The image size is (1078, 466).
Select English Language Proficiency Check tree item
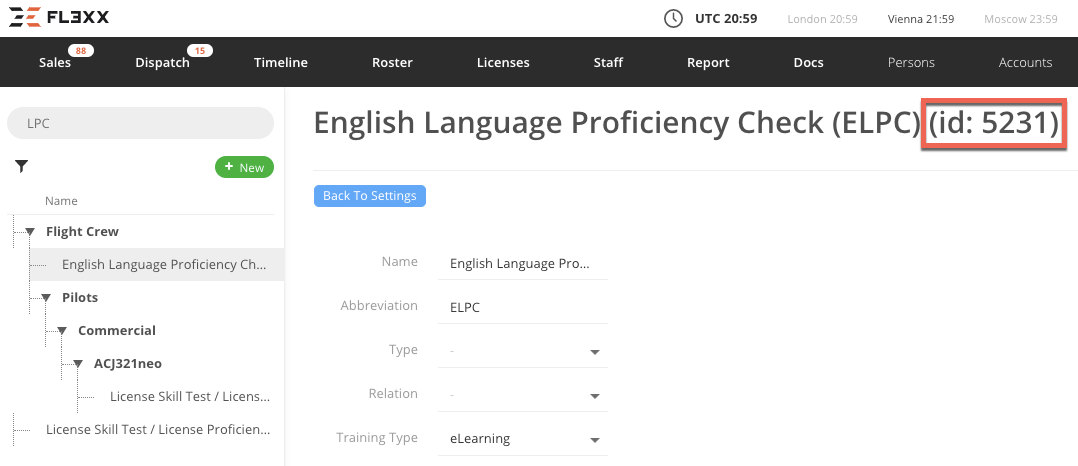tap(164, 265)
